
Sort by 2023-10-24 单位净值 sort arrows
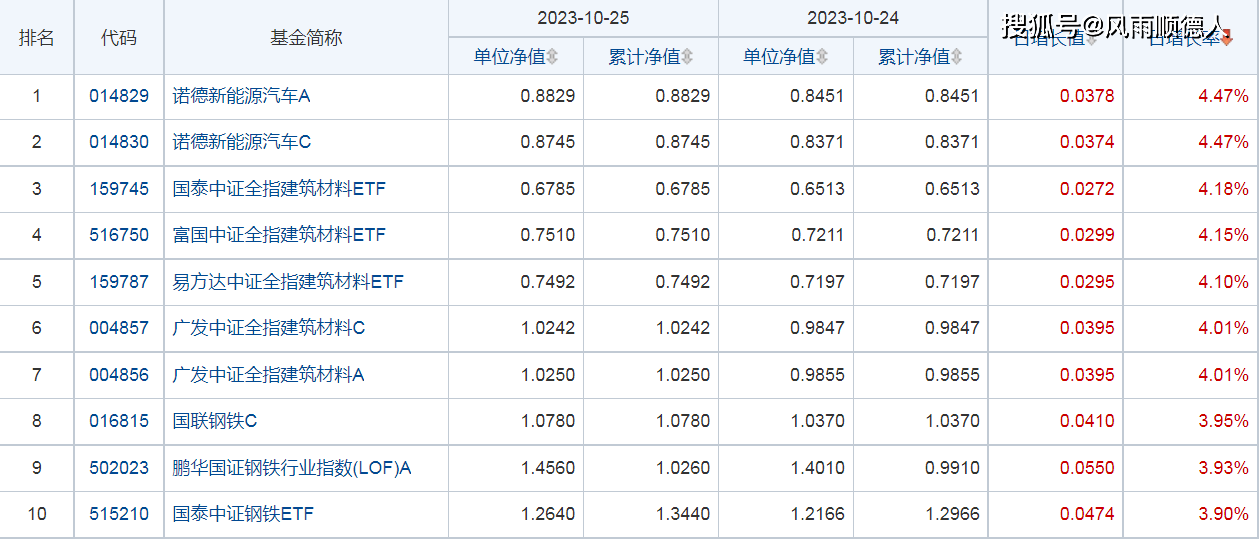821,57
